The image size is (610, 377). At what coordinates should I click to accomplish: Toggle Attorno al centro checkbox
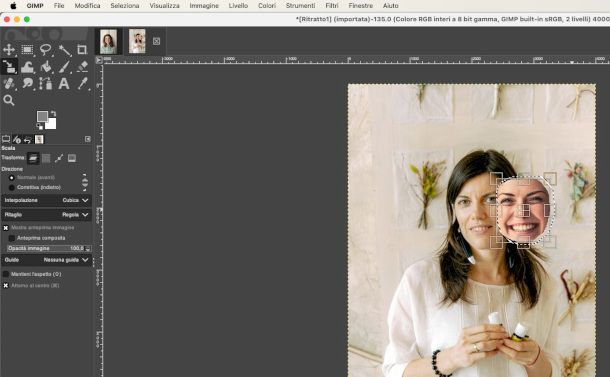6,286
